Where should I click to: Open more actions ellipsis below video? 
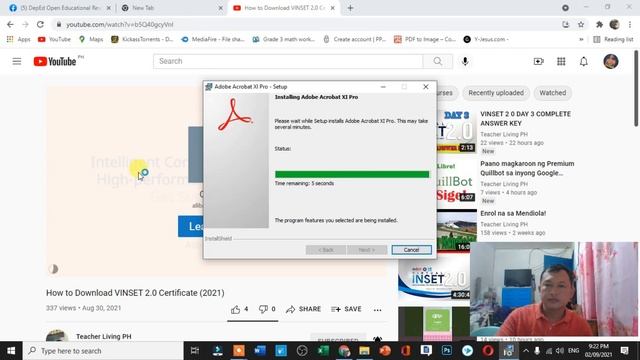(x=378, y=310)
